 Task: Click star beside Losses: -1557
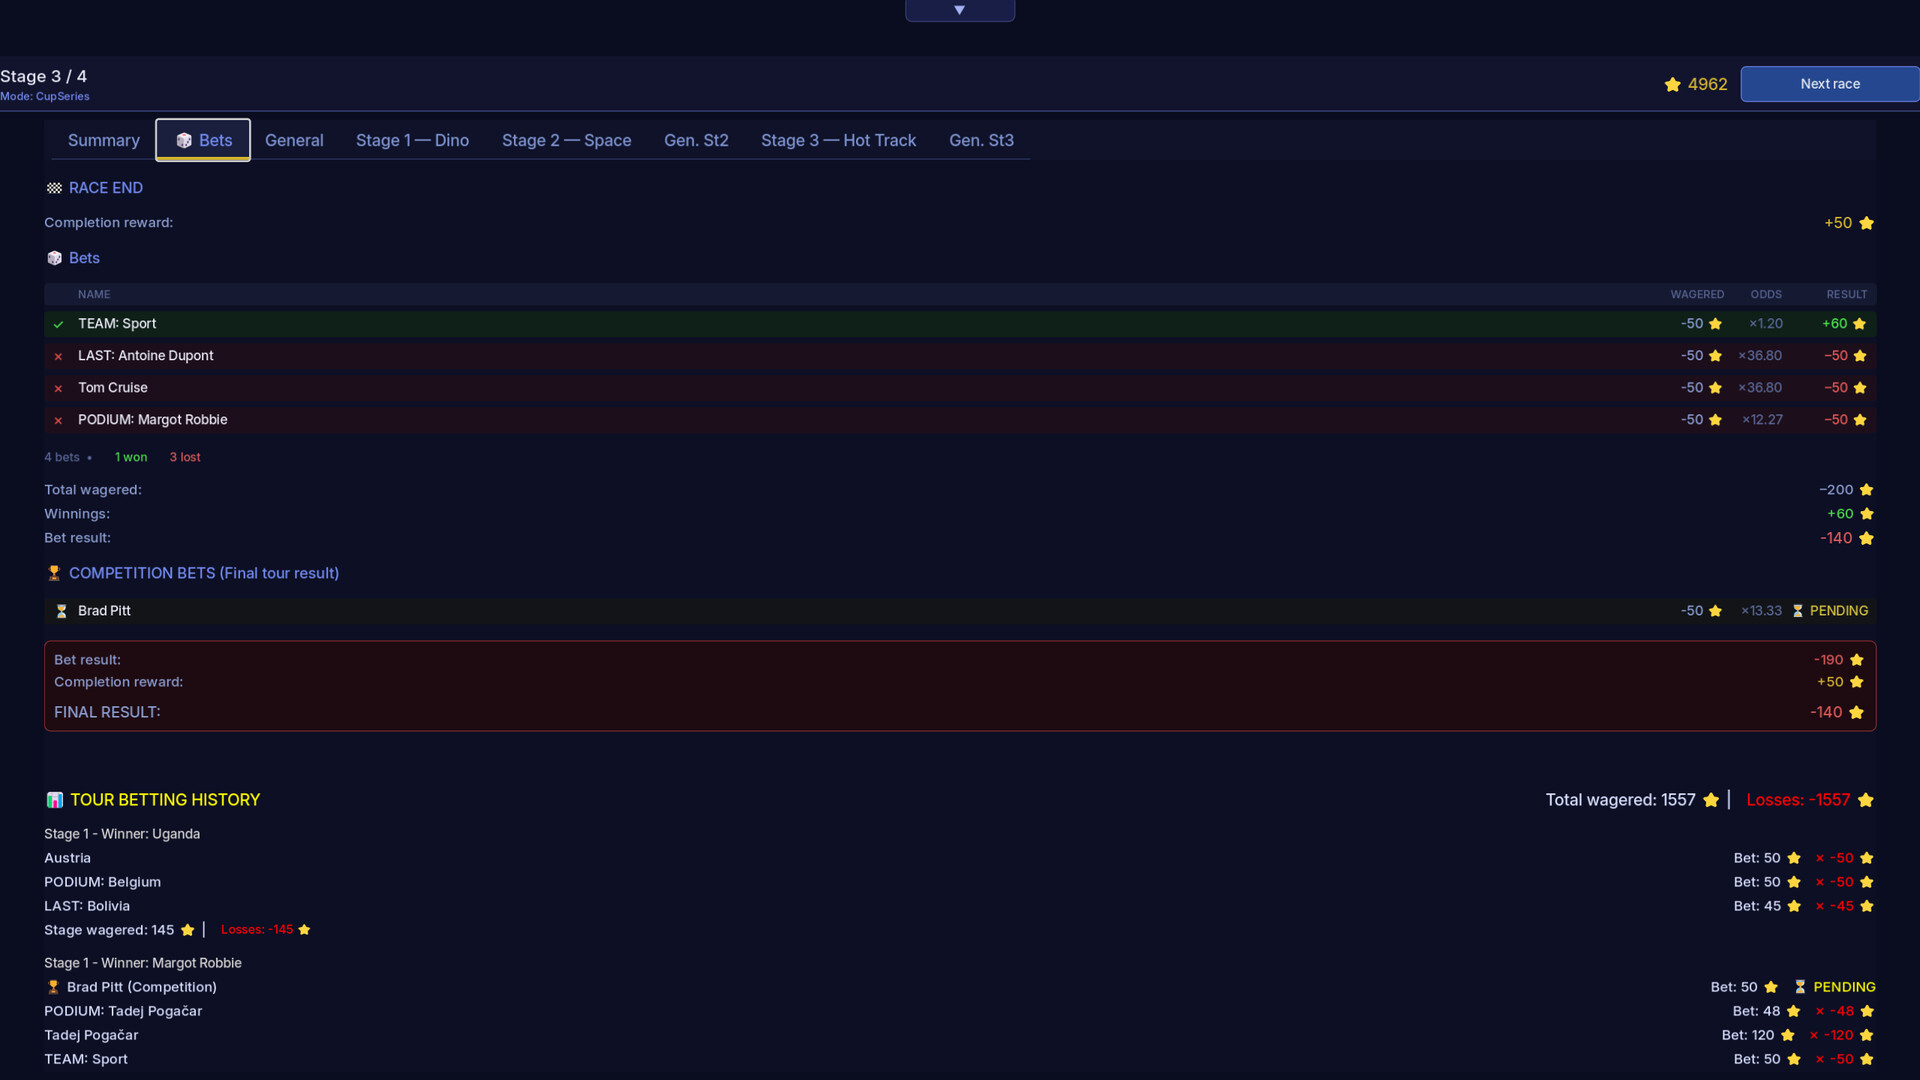coord(1865,800)
